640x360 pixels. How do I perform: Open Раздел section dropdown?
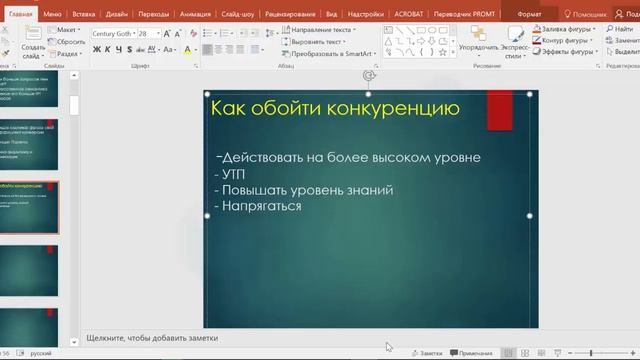pyautogui.click(x=65, y=54)
